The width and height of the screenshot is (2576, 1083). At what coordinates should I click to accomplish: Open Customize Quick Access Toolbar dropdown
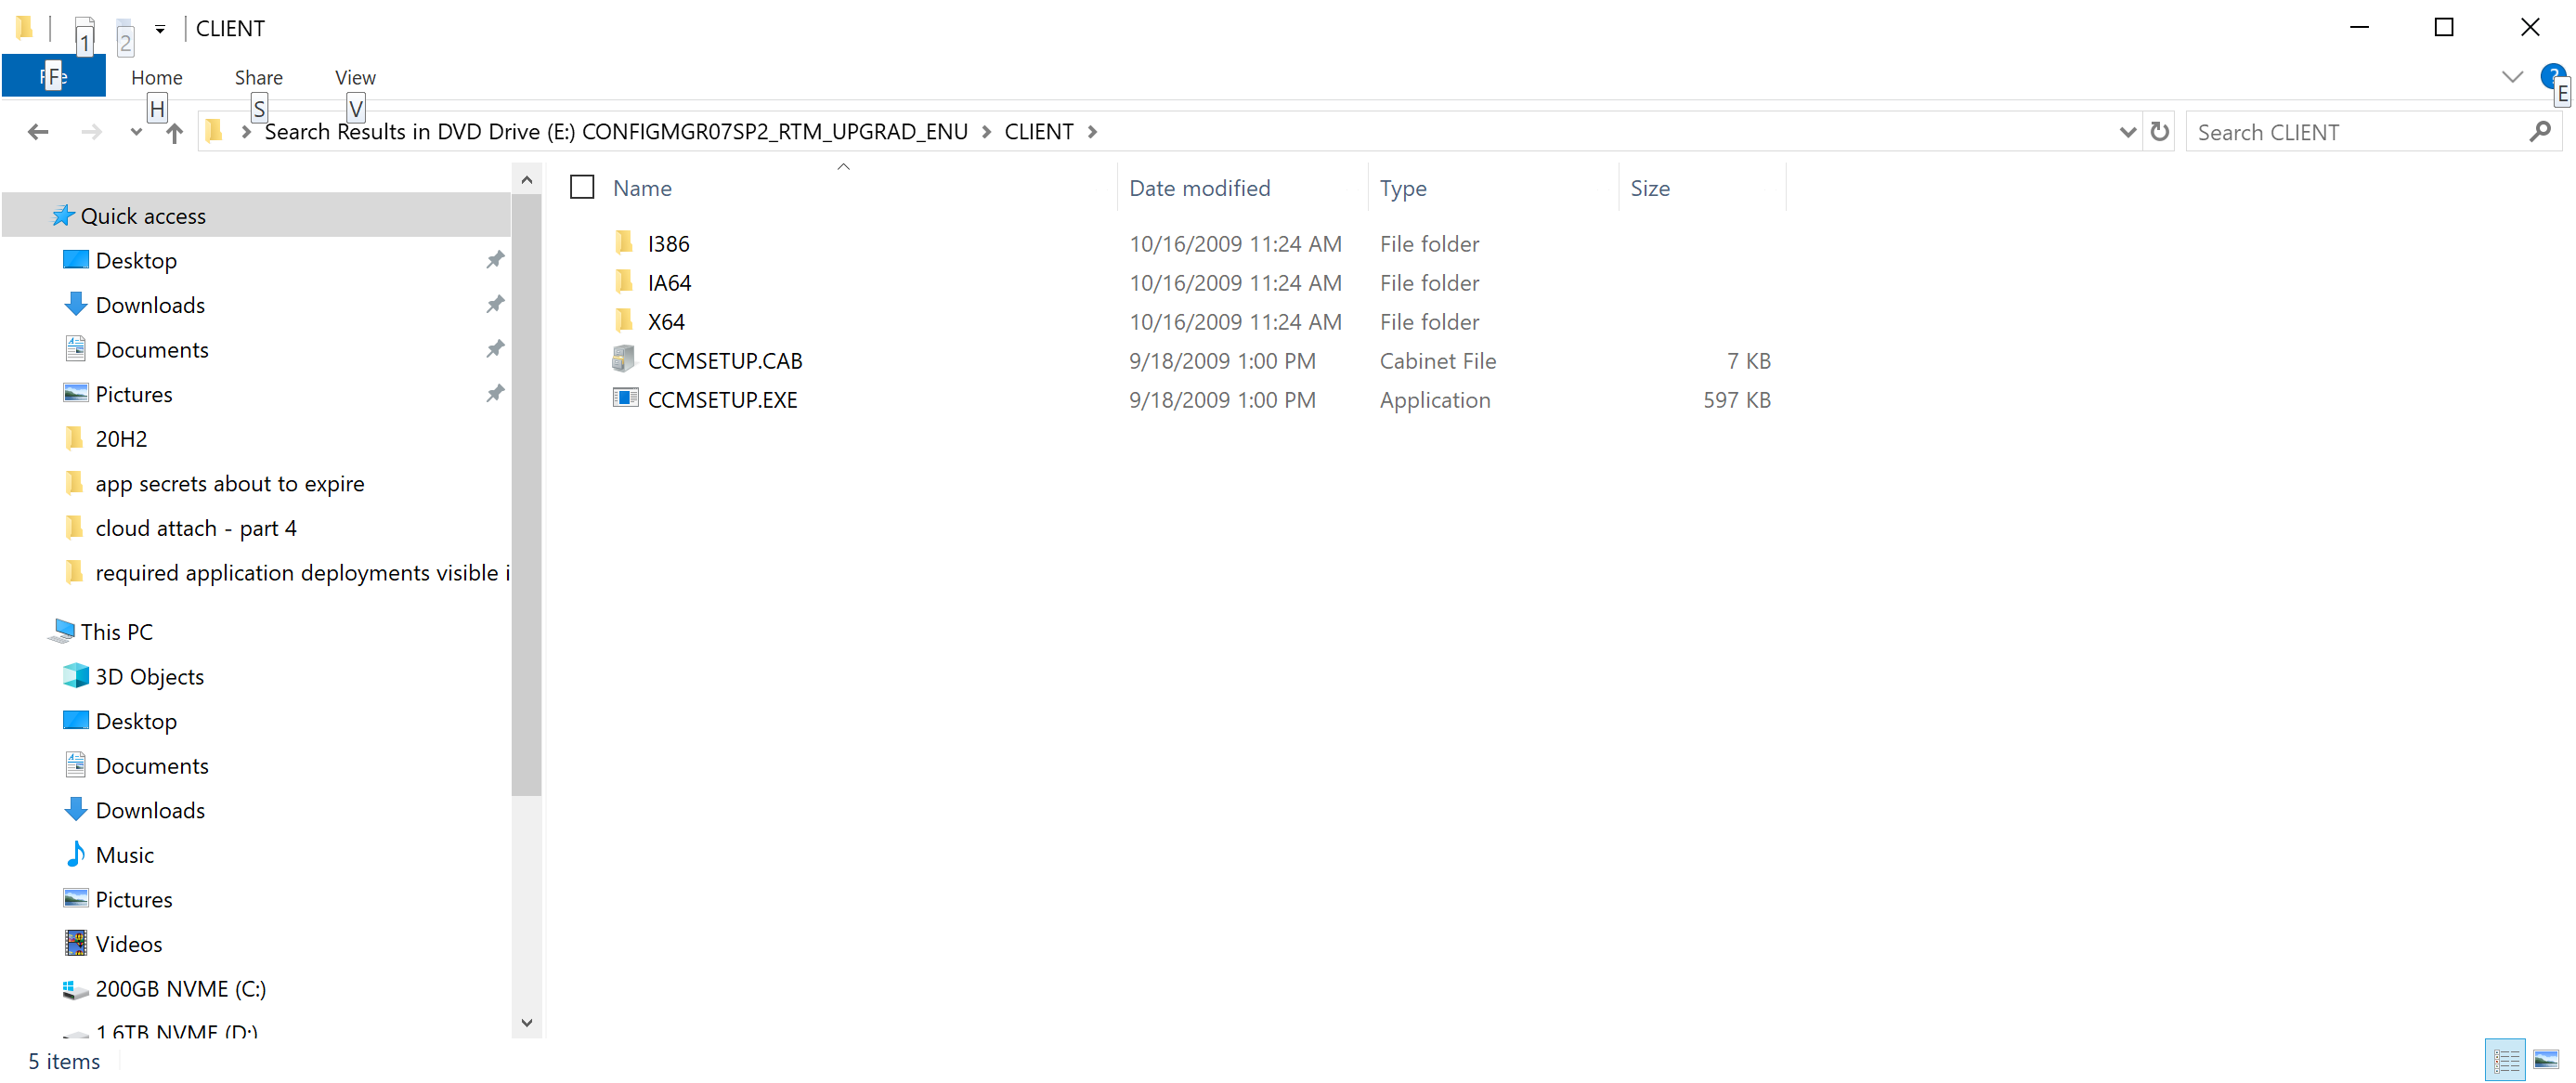(x=160, y=29)
